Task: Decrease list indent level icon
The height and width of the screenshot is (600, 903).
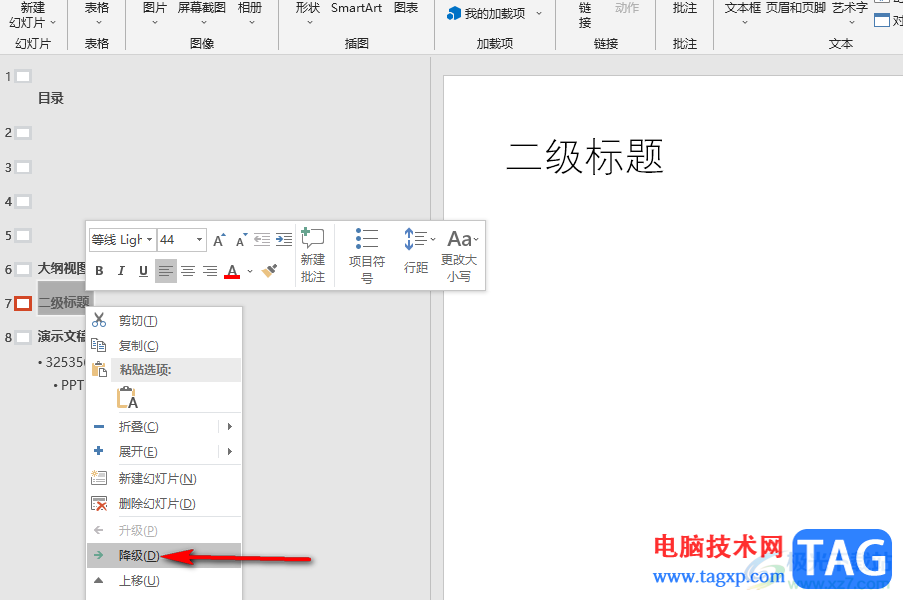Action: 262,240
